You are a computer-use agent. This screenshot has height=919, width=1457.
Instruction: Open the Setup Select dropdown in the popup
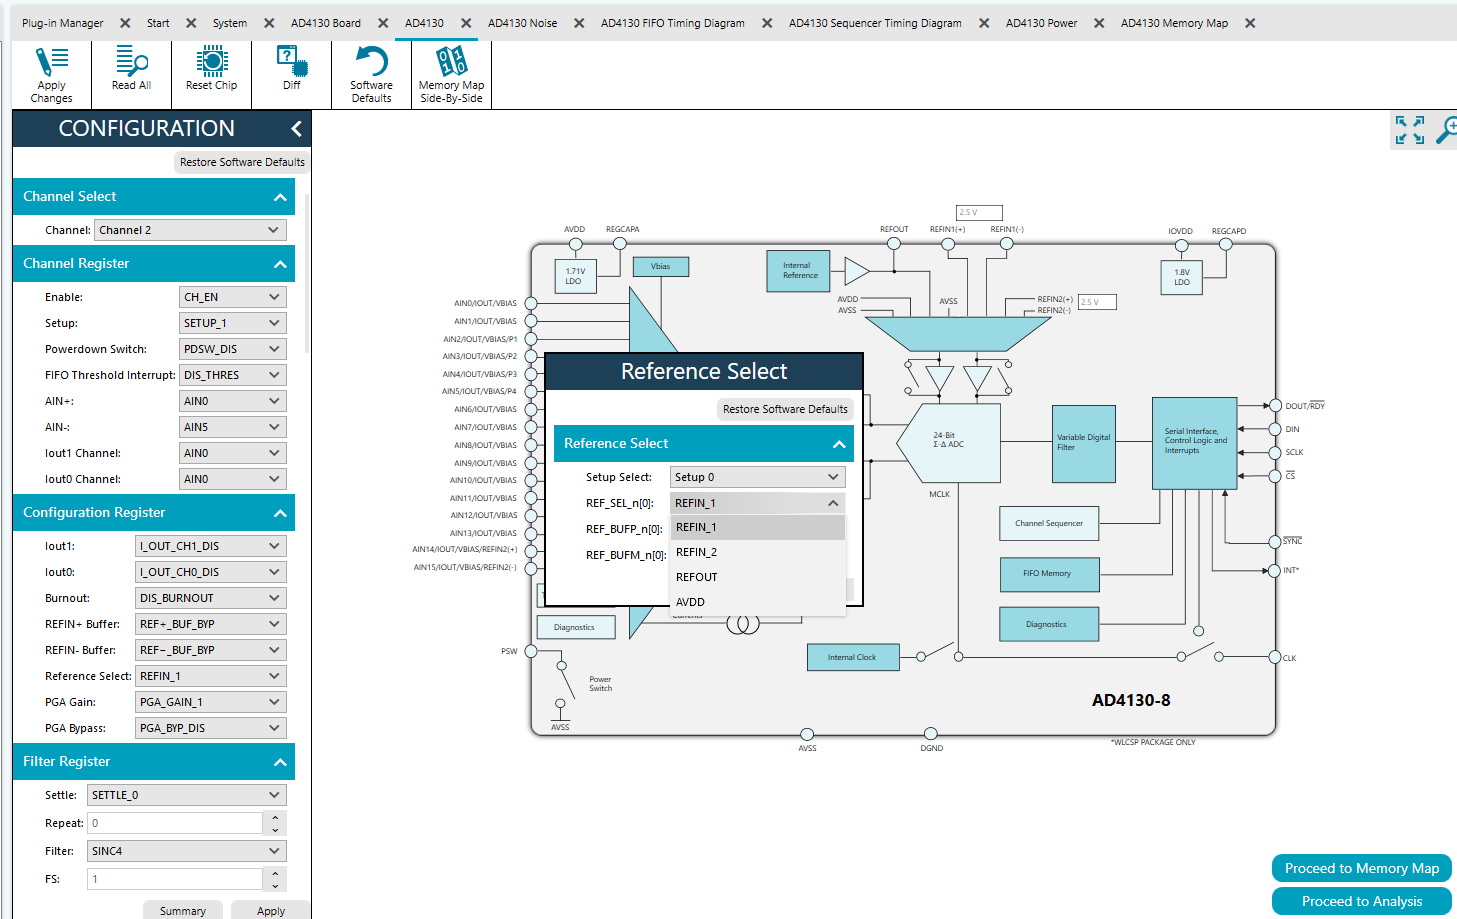point(758,477)
